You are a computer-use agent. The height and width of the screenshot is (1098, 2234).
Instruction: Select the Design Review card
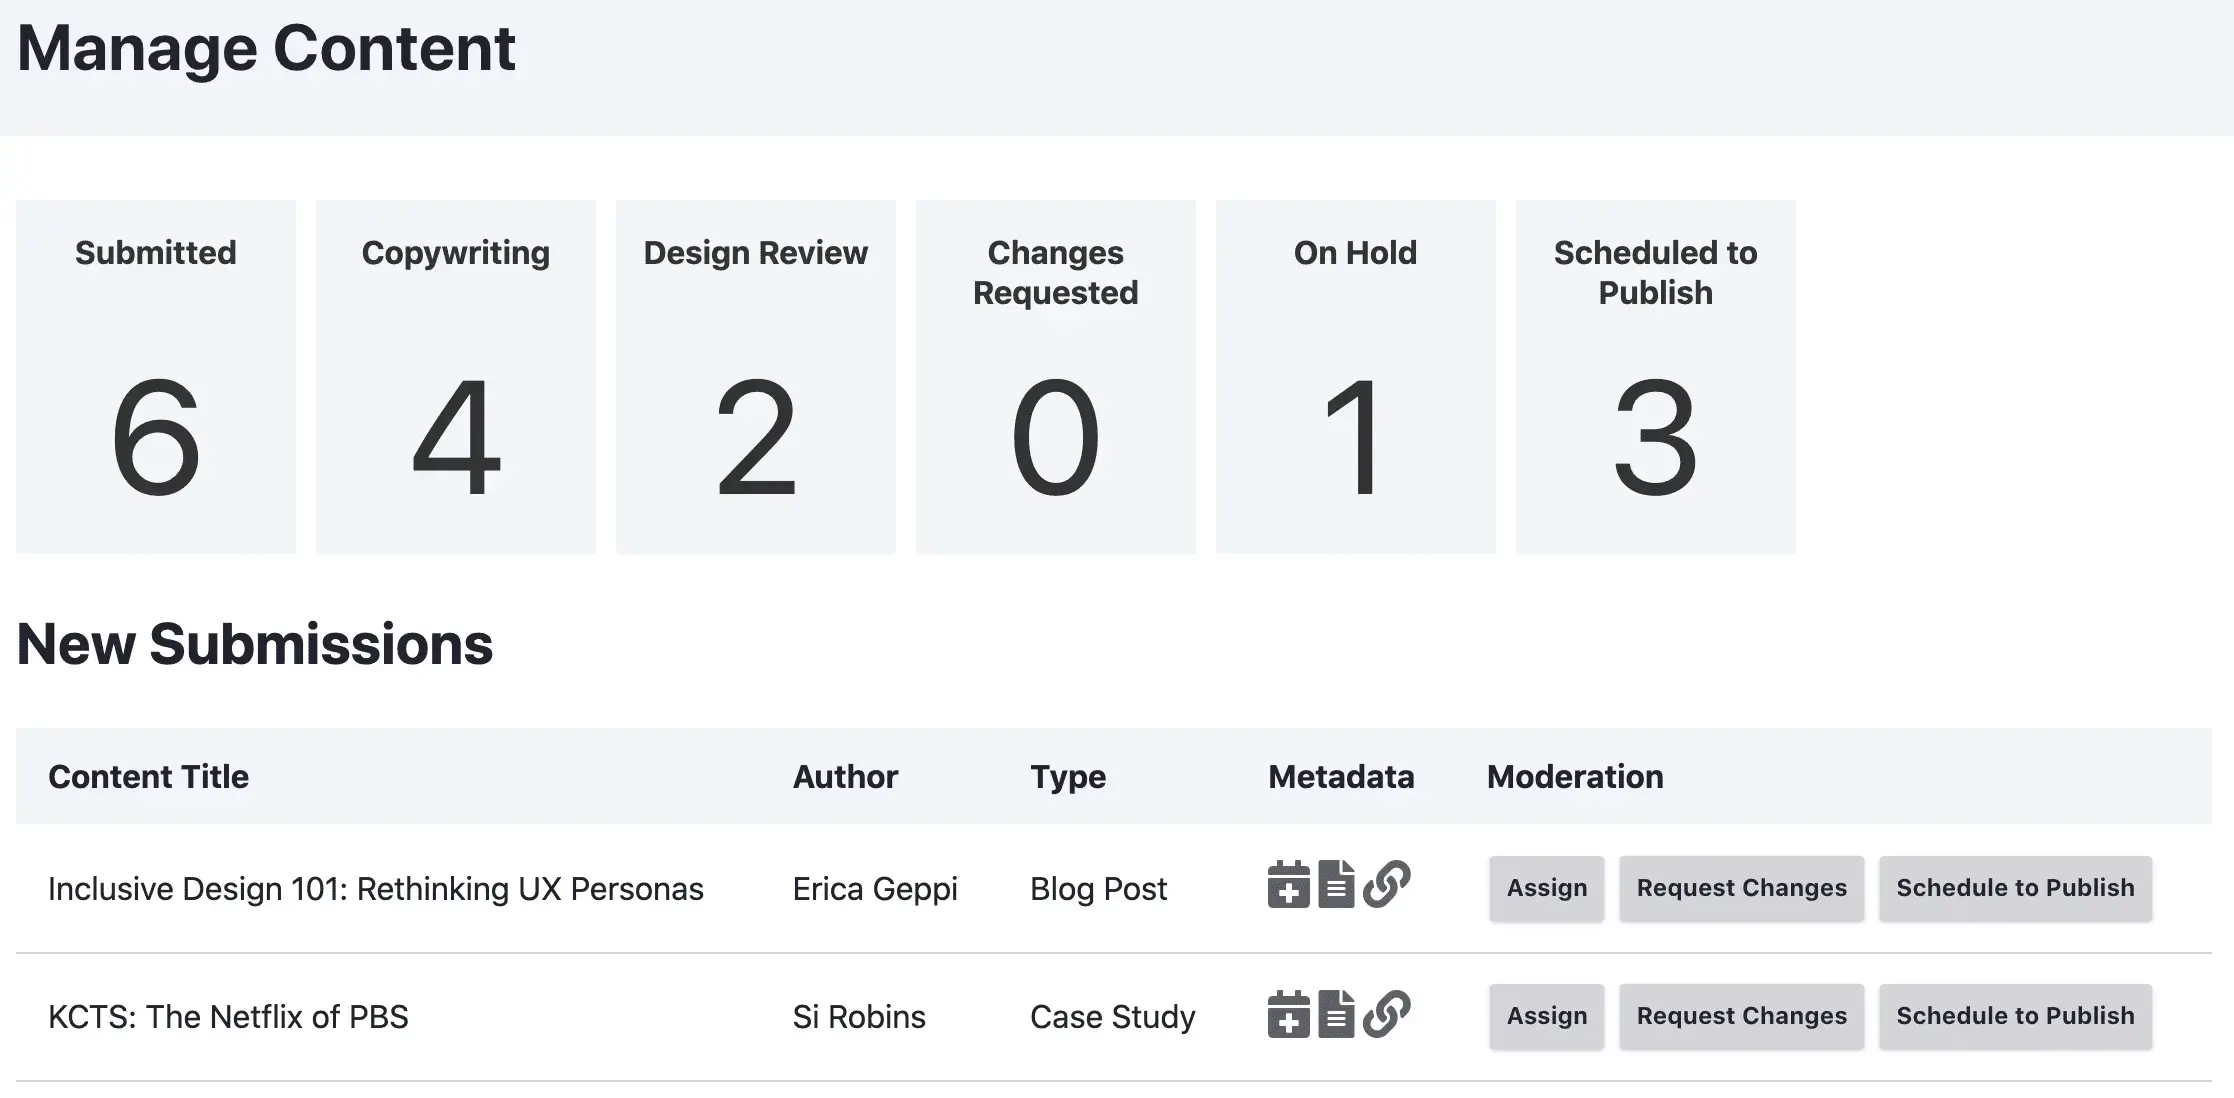tap(756, 377)
